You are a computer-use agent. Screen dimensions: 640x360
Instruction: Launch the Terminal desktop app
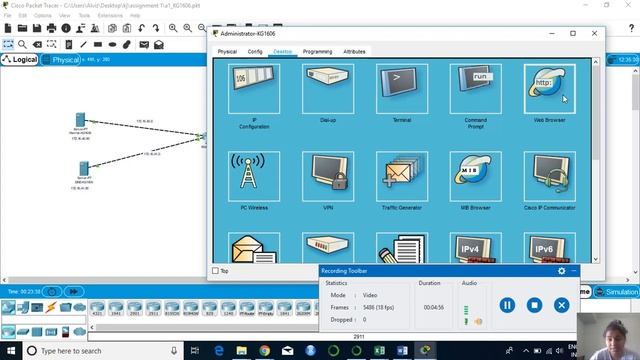coord(402,89)
